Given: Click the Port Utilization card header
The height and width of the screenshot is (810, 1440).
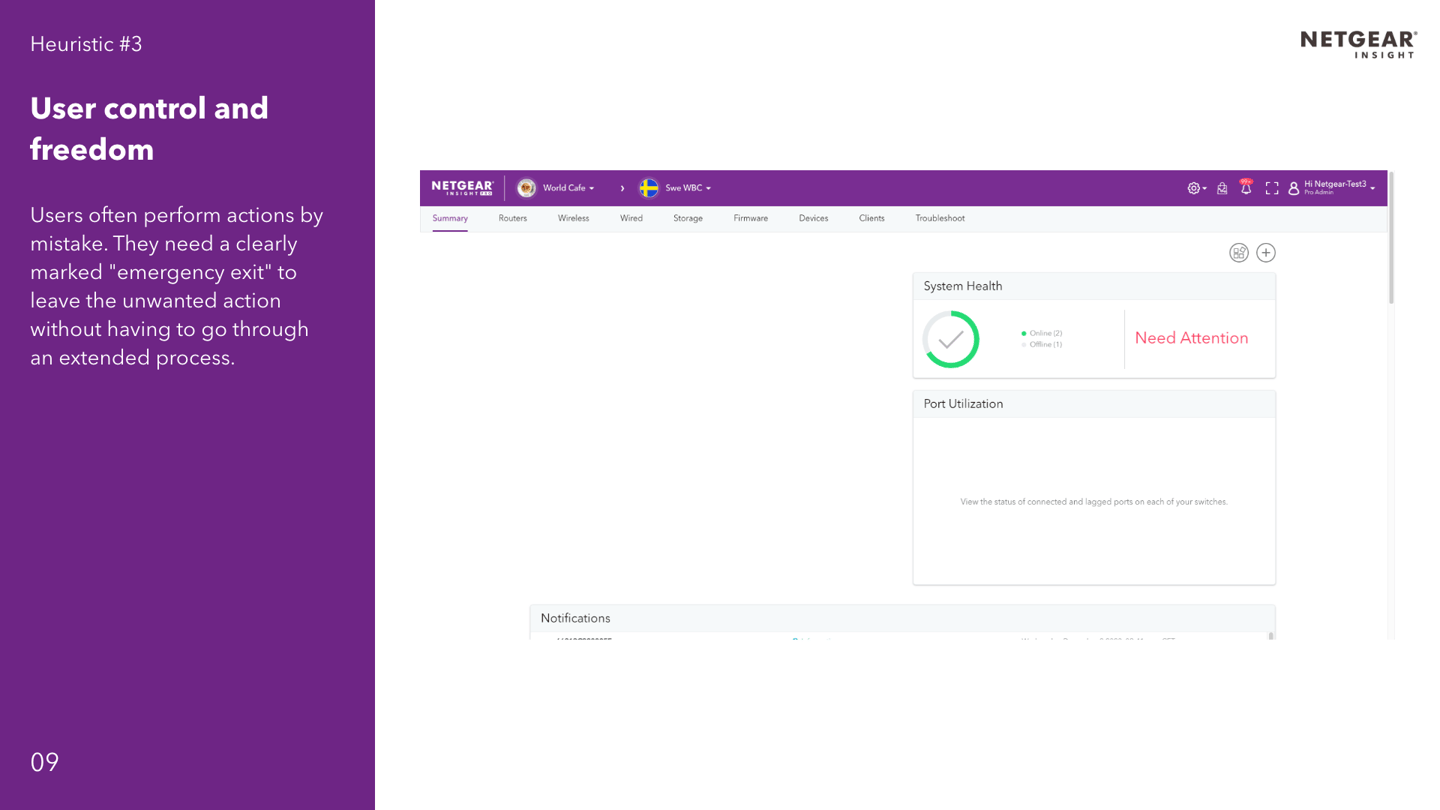Looking at the screenshot, I should tap(1094, 404).
